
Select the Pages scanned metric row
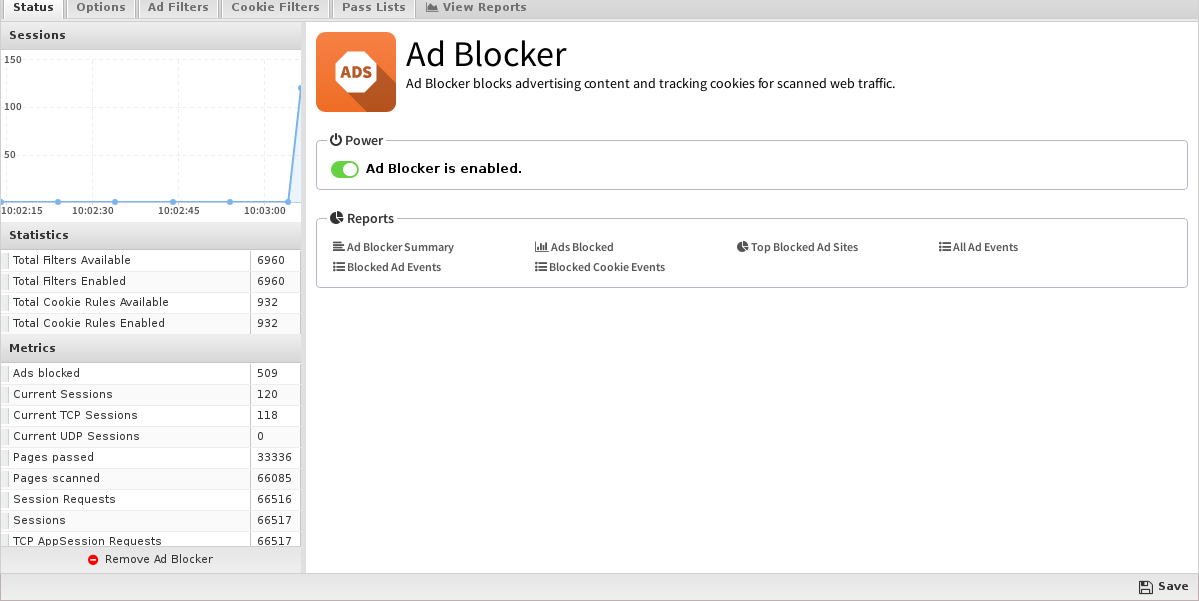[151, 479]
